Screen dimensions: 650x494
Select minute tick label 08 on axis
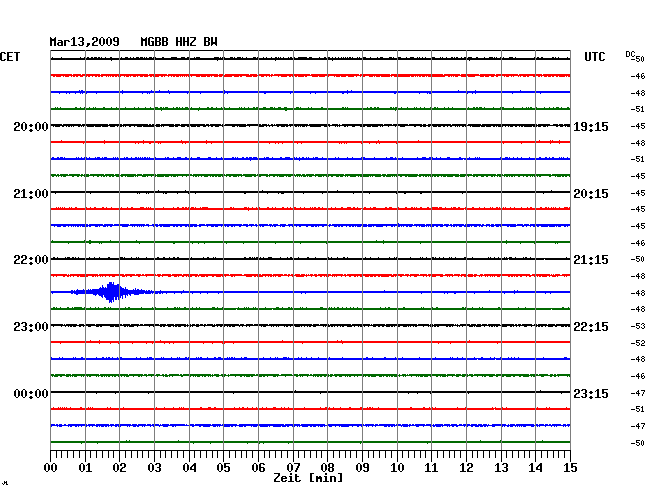[x=327, y=467]
